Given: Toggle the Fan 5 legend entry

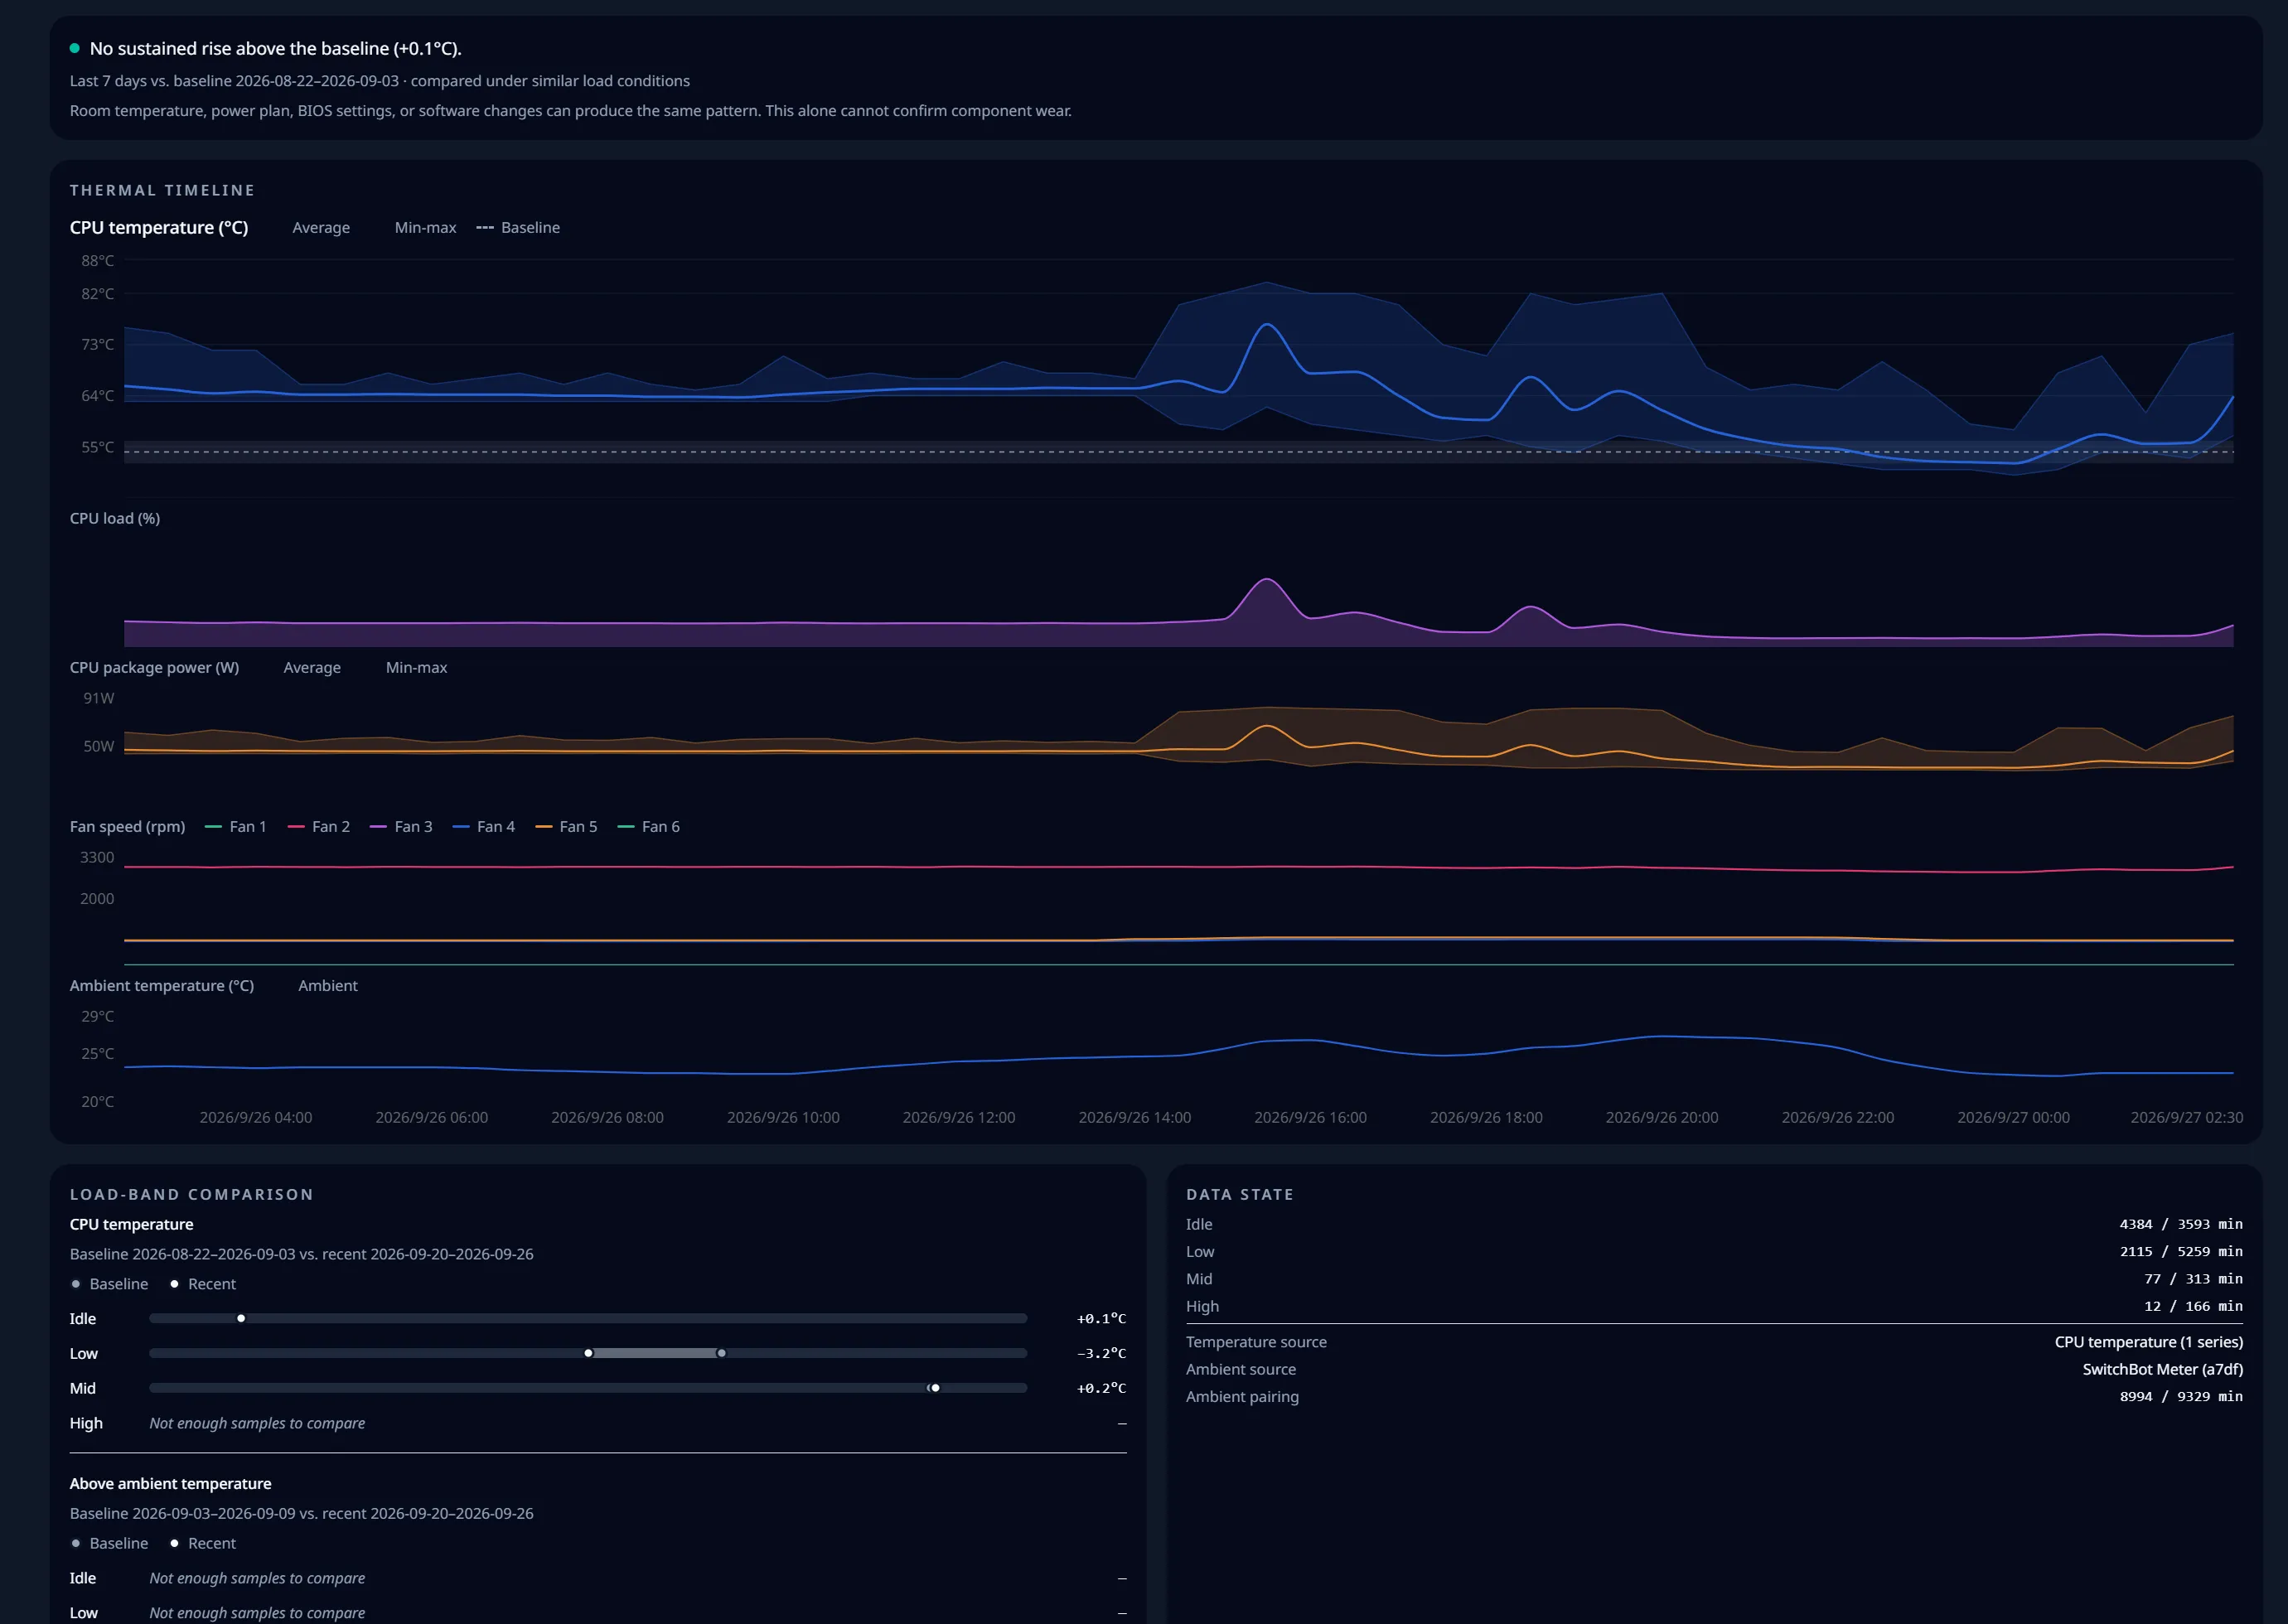Looking at the screenshot, I should [566, 826].
